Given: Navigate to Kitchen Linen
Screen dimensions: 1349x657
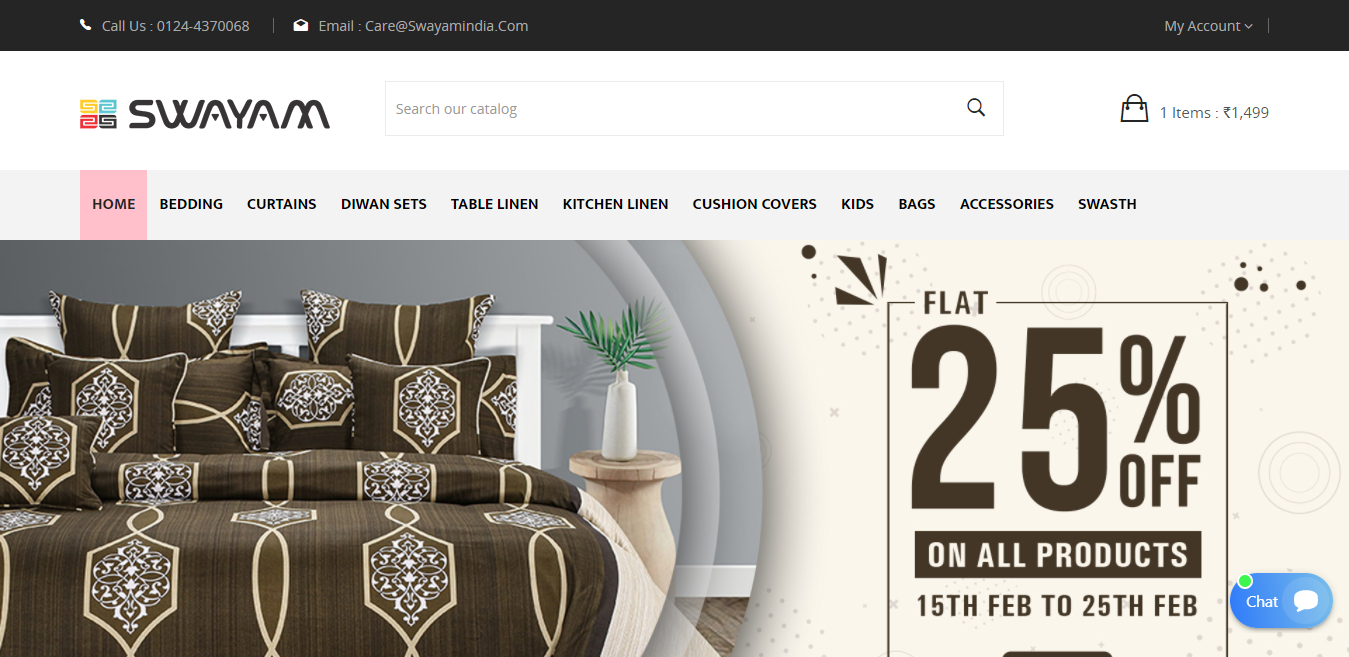Looking at the screenshot, I should (x=616, y=204).
